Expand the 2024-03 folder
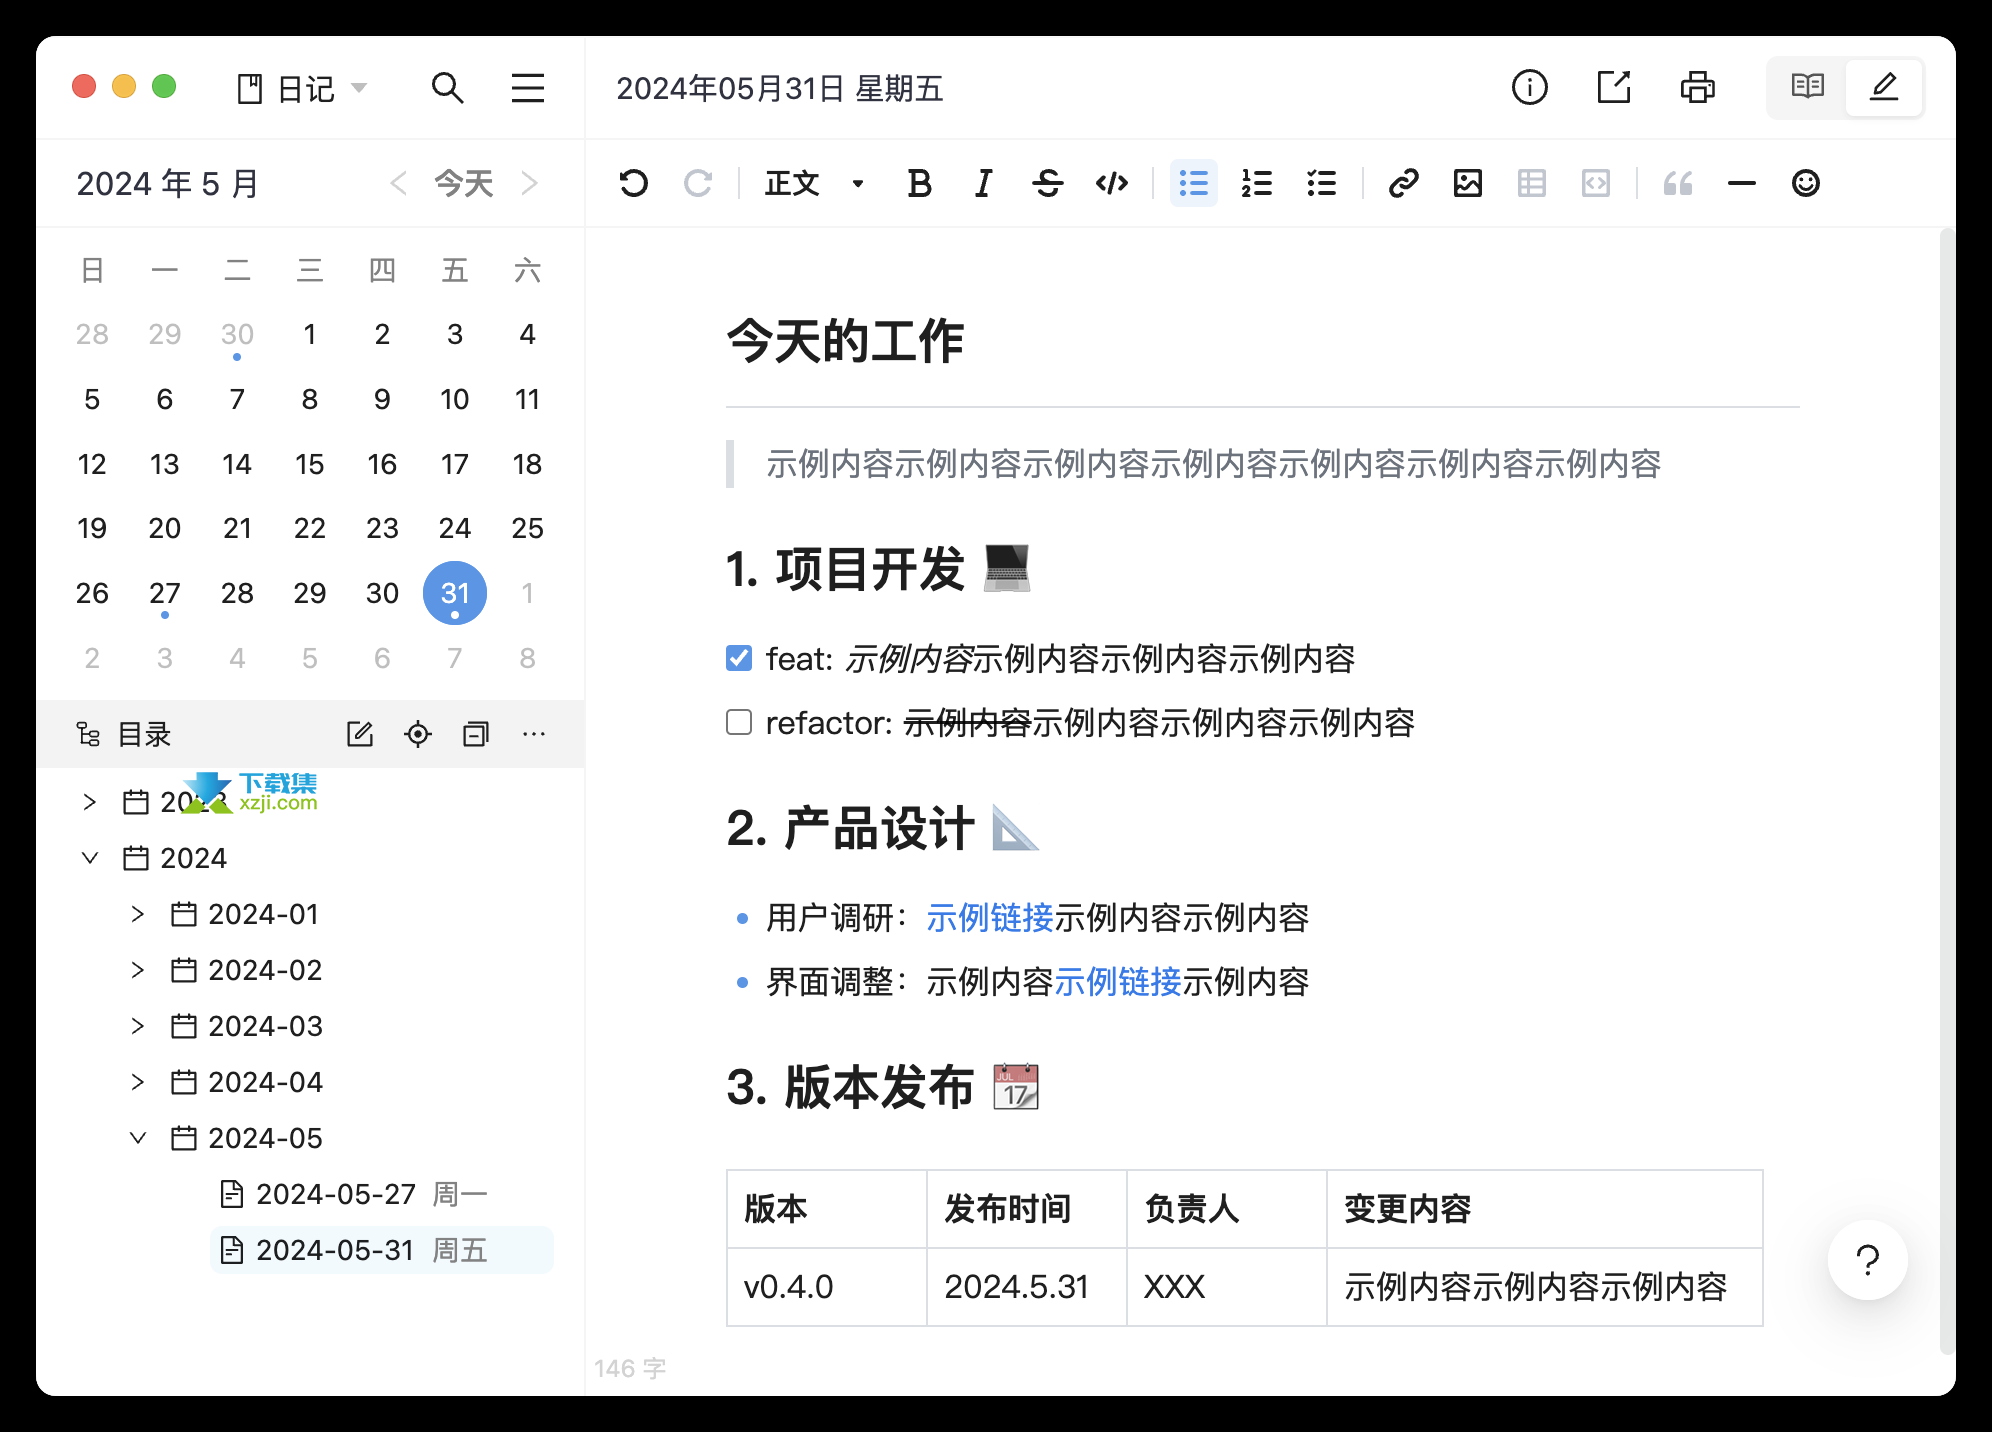Screen dimensions: 1992x1432 click(x=138, y=1026)
